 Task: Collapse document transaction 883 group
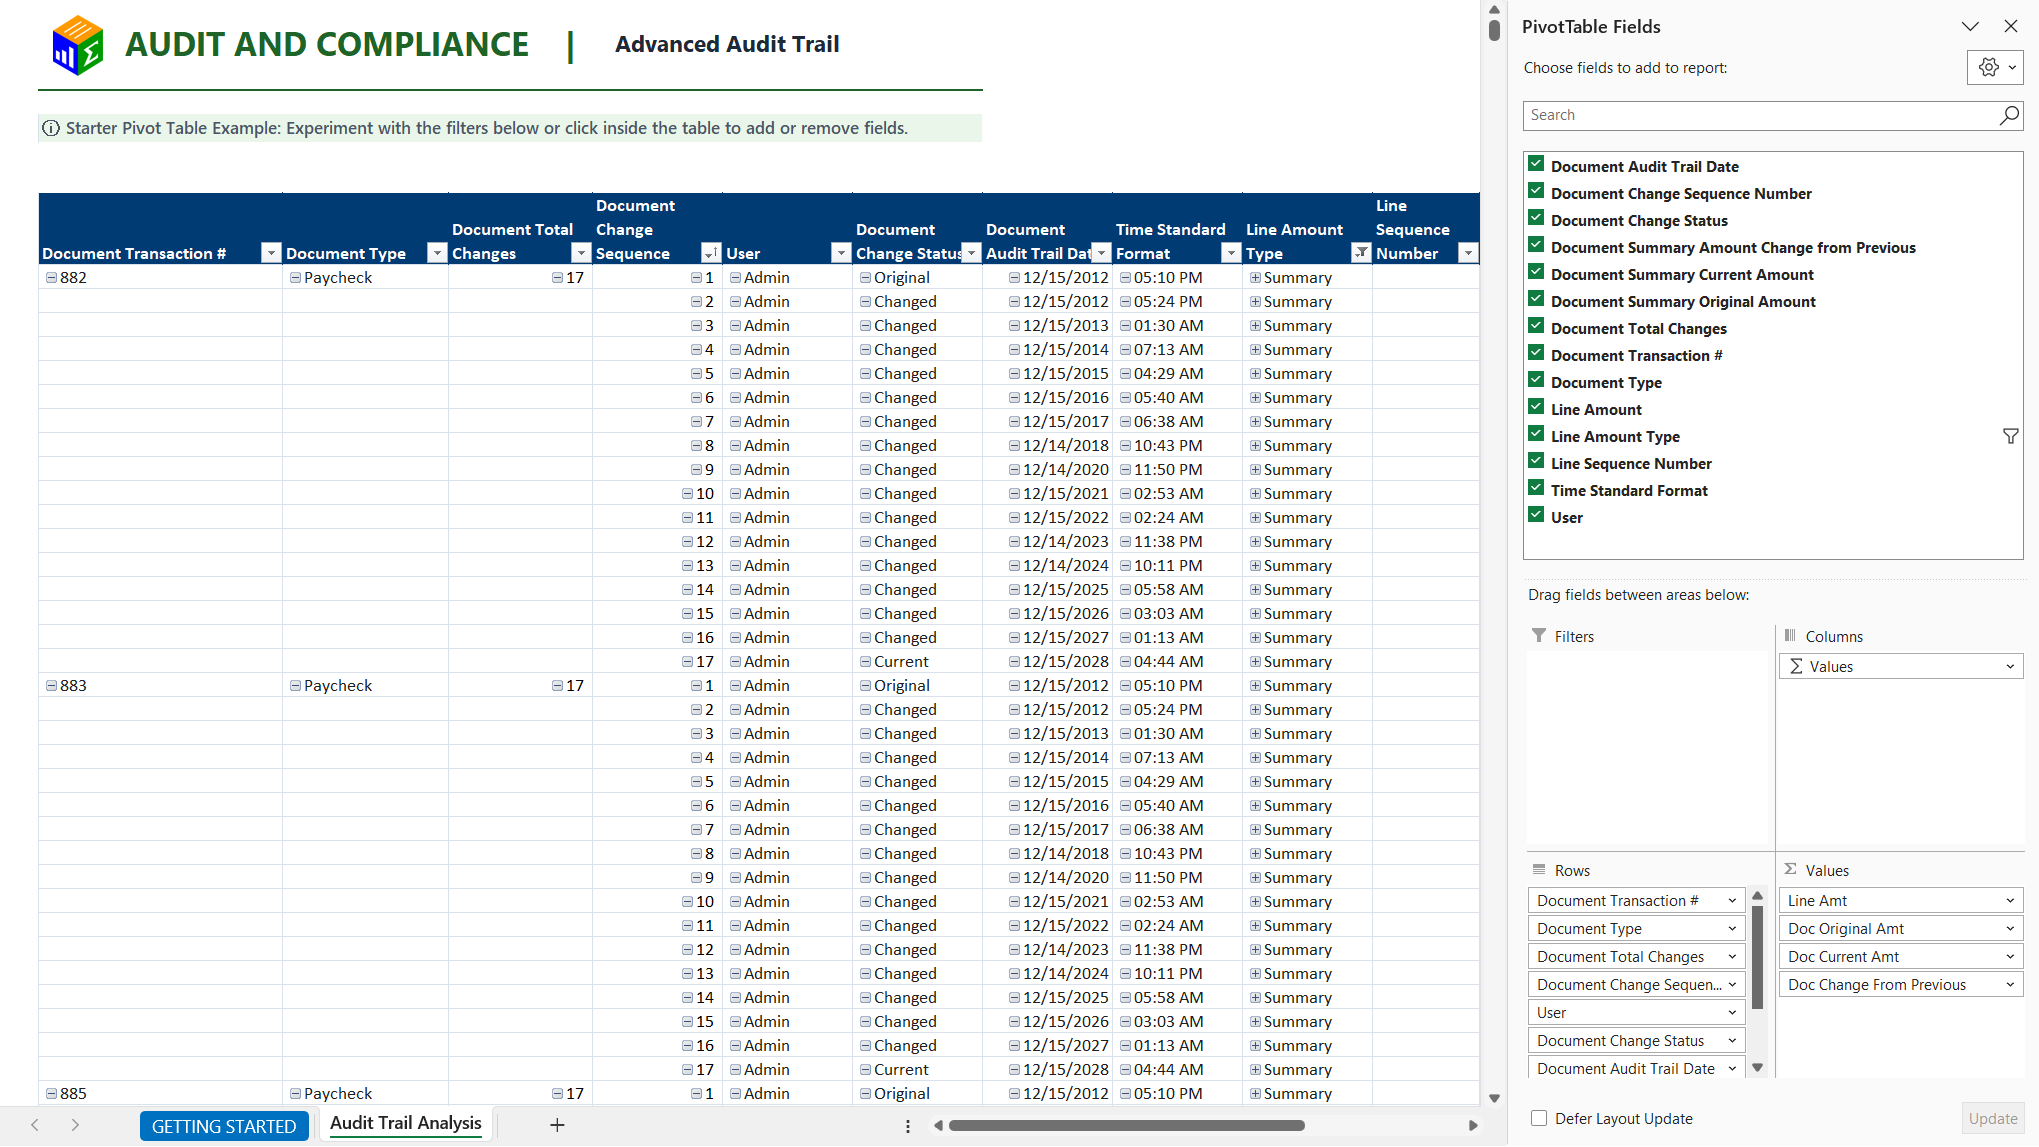(51, 686)
